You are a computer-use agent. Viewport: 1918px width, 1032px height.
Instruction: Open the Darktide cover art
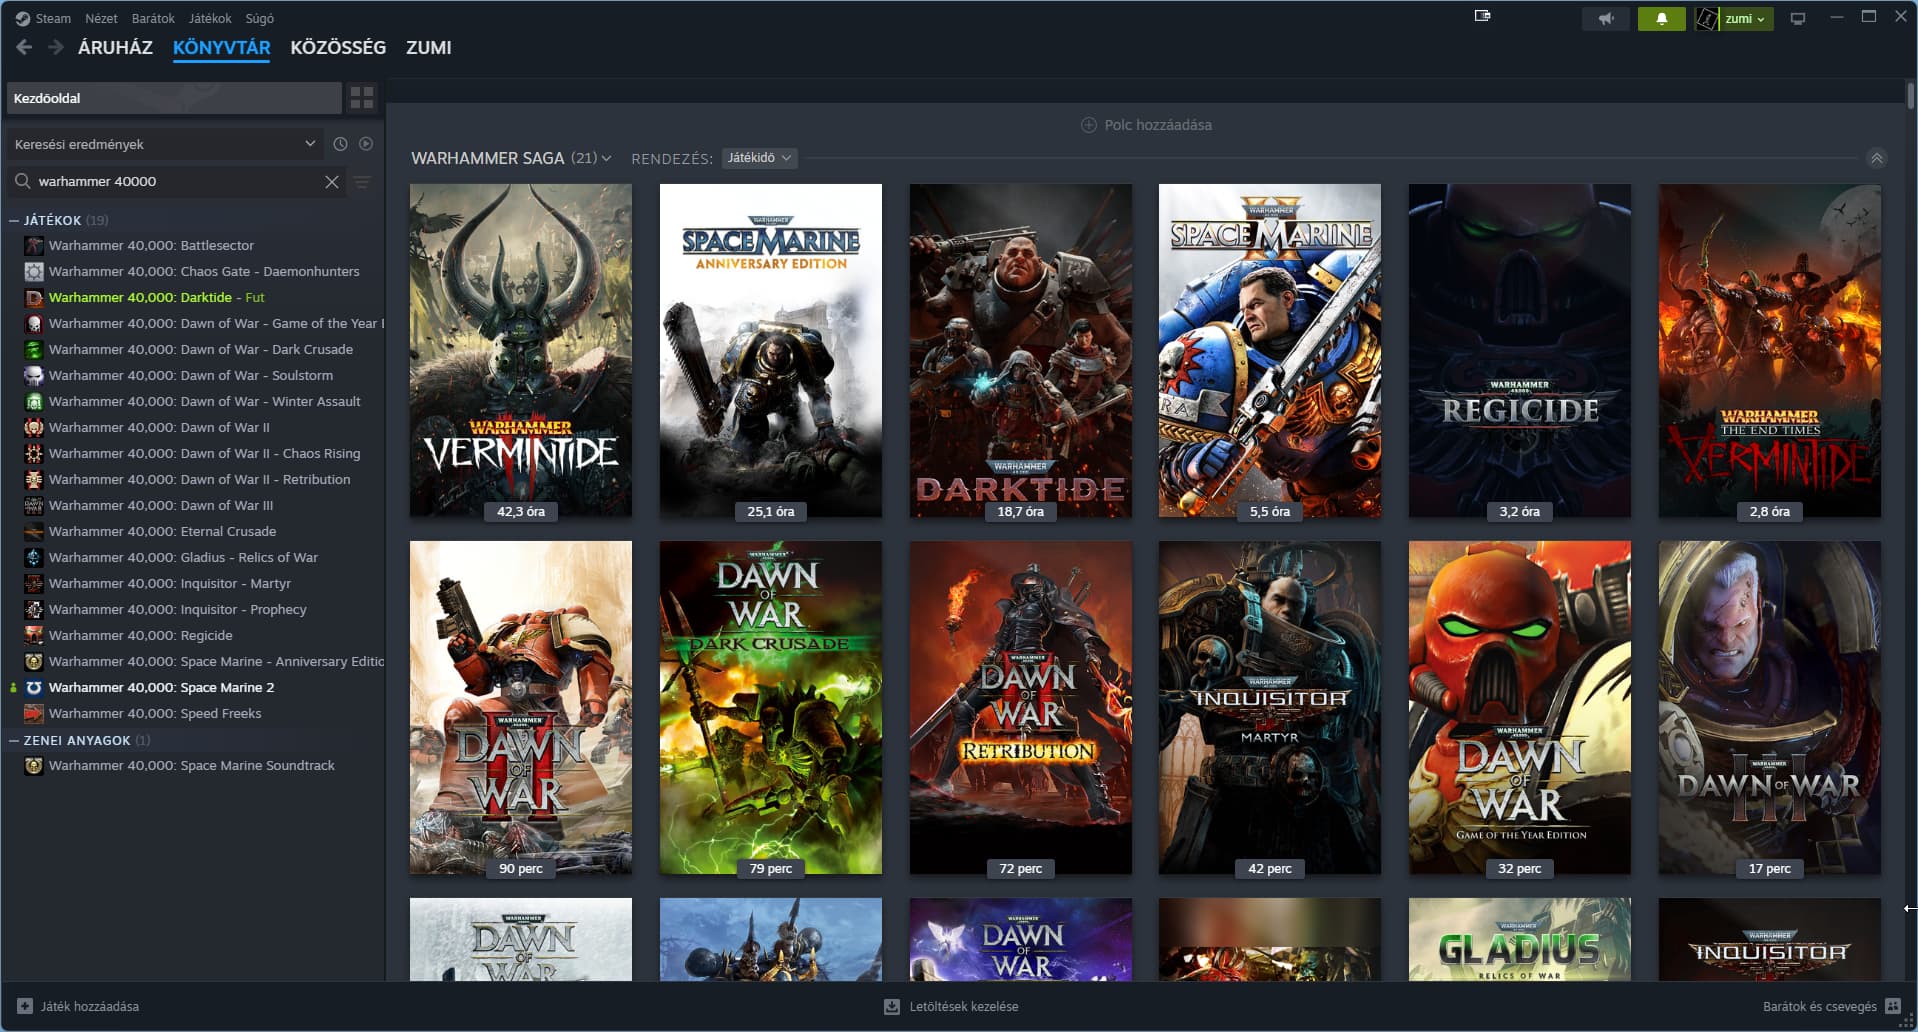pos(1021,351)
